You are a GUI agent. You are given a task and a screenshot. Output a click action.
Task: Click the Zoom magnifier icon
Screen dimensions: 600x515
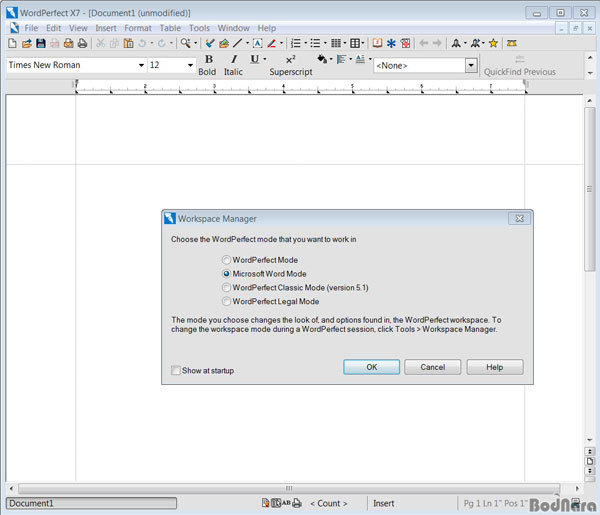coord(186,43)
